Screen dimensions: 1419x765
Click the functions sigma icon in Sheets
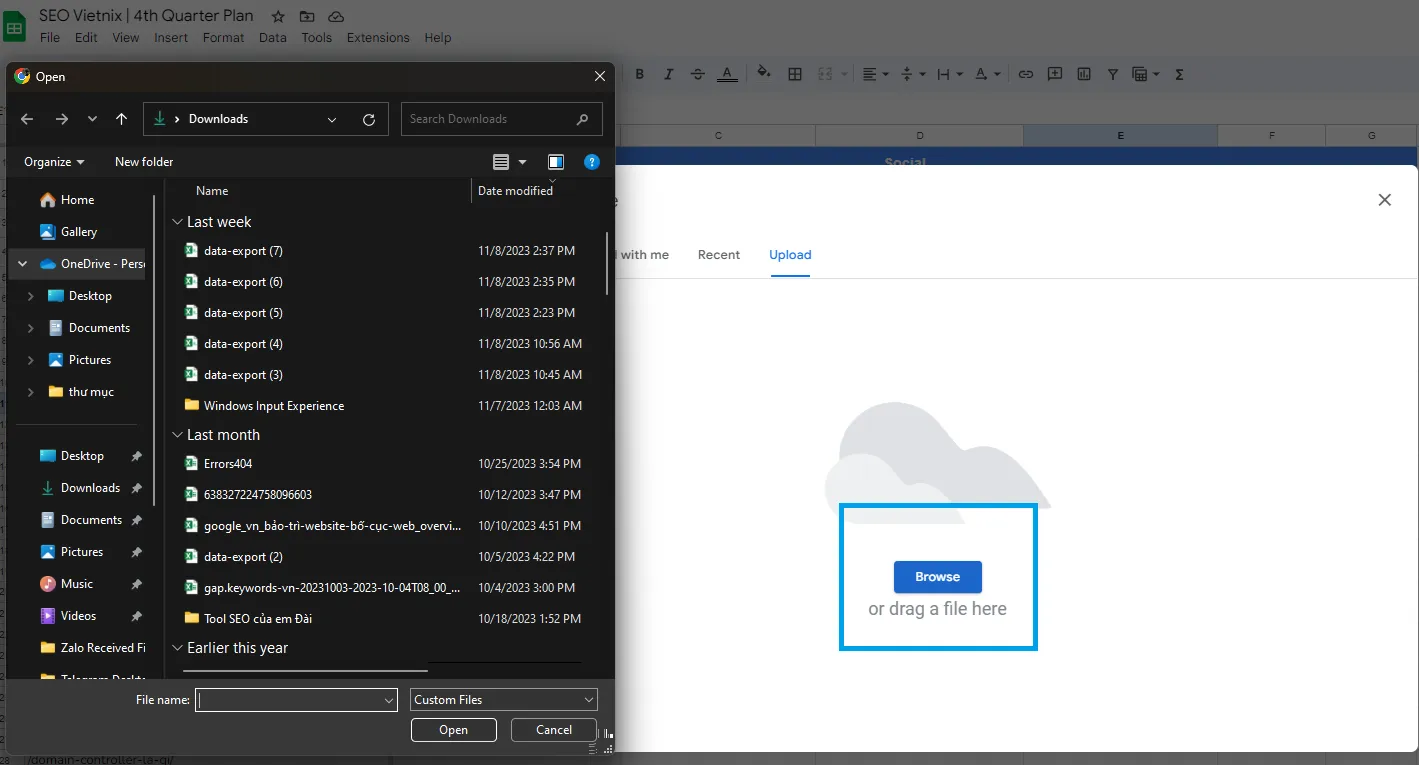pyautogui.click(x=1179, y=74)
